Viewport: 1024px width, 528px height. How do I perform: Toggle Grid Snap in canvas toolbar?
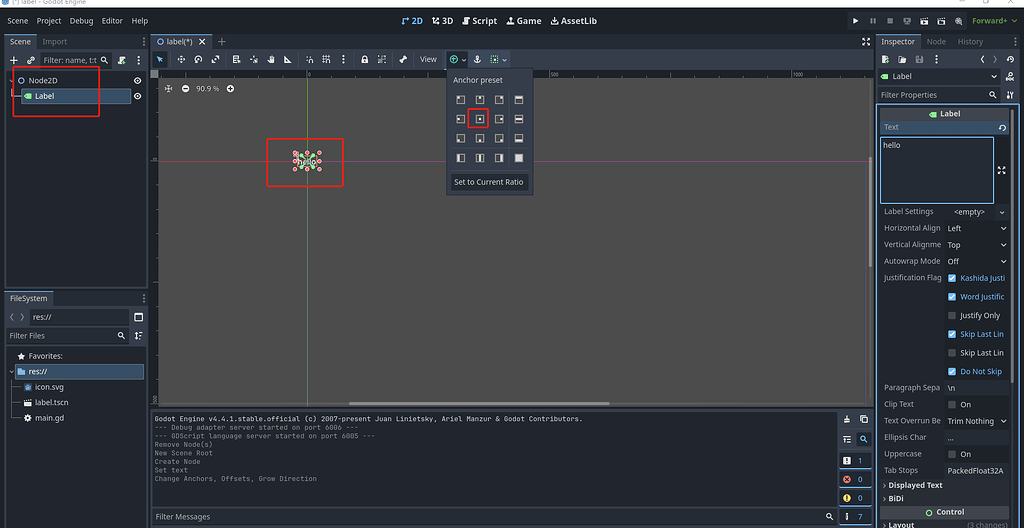click(x=327, y=59)
